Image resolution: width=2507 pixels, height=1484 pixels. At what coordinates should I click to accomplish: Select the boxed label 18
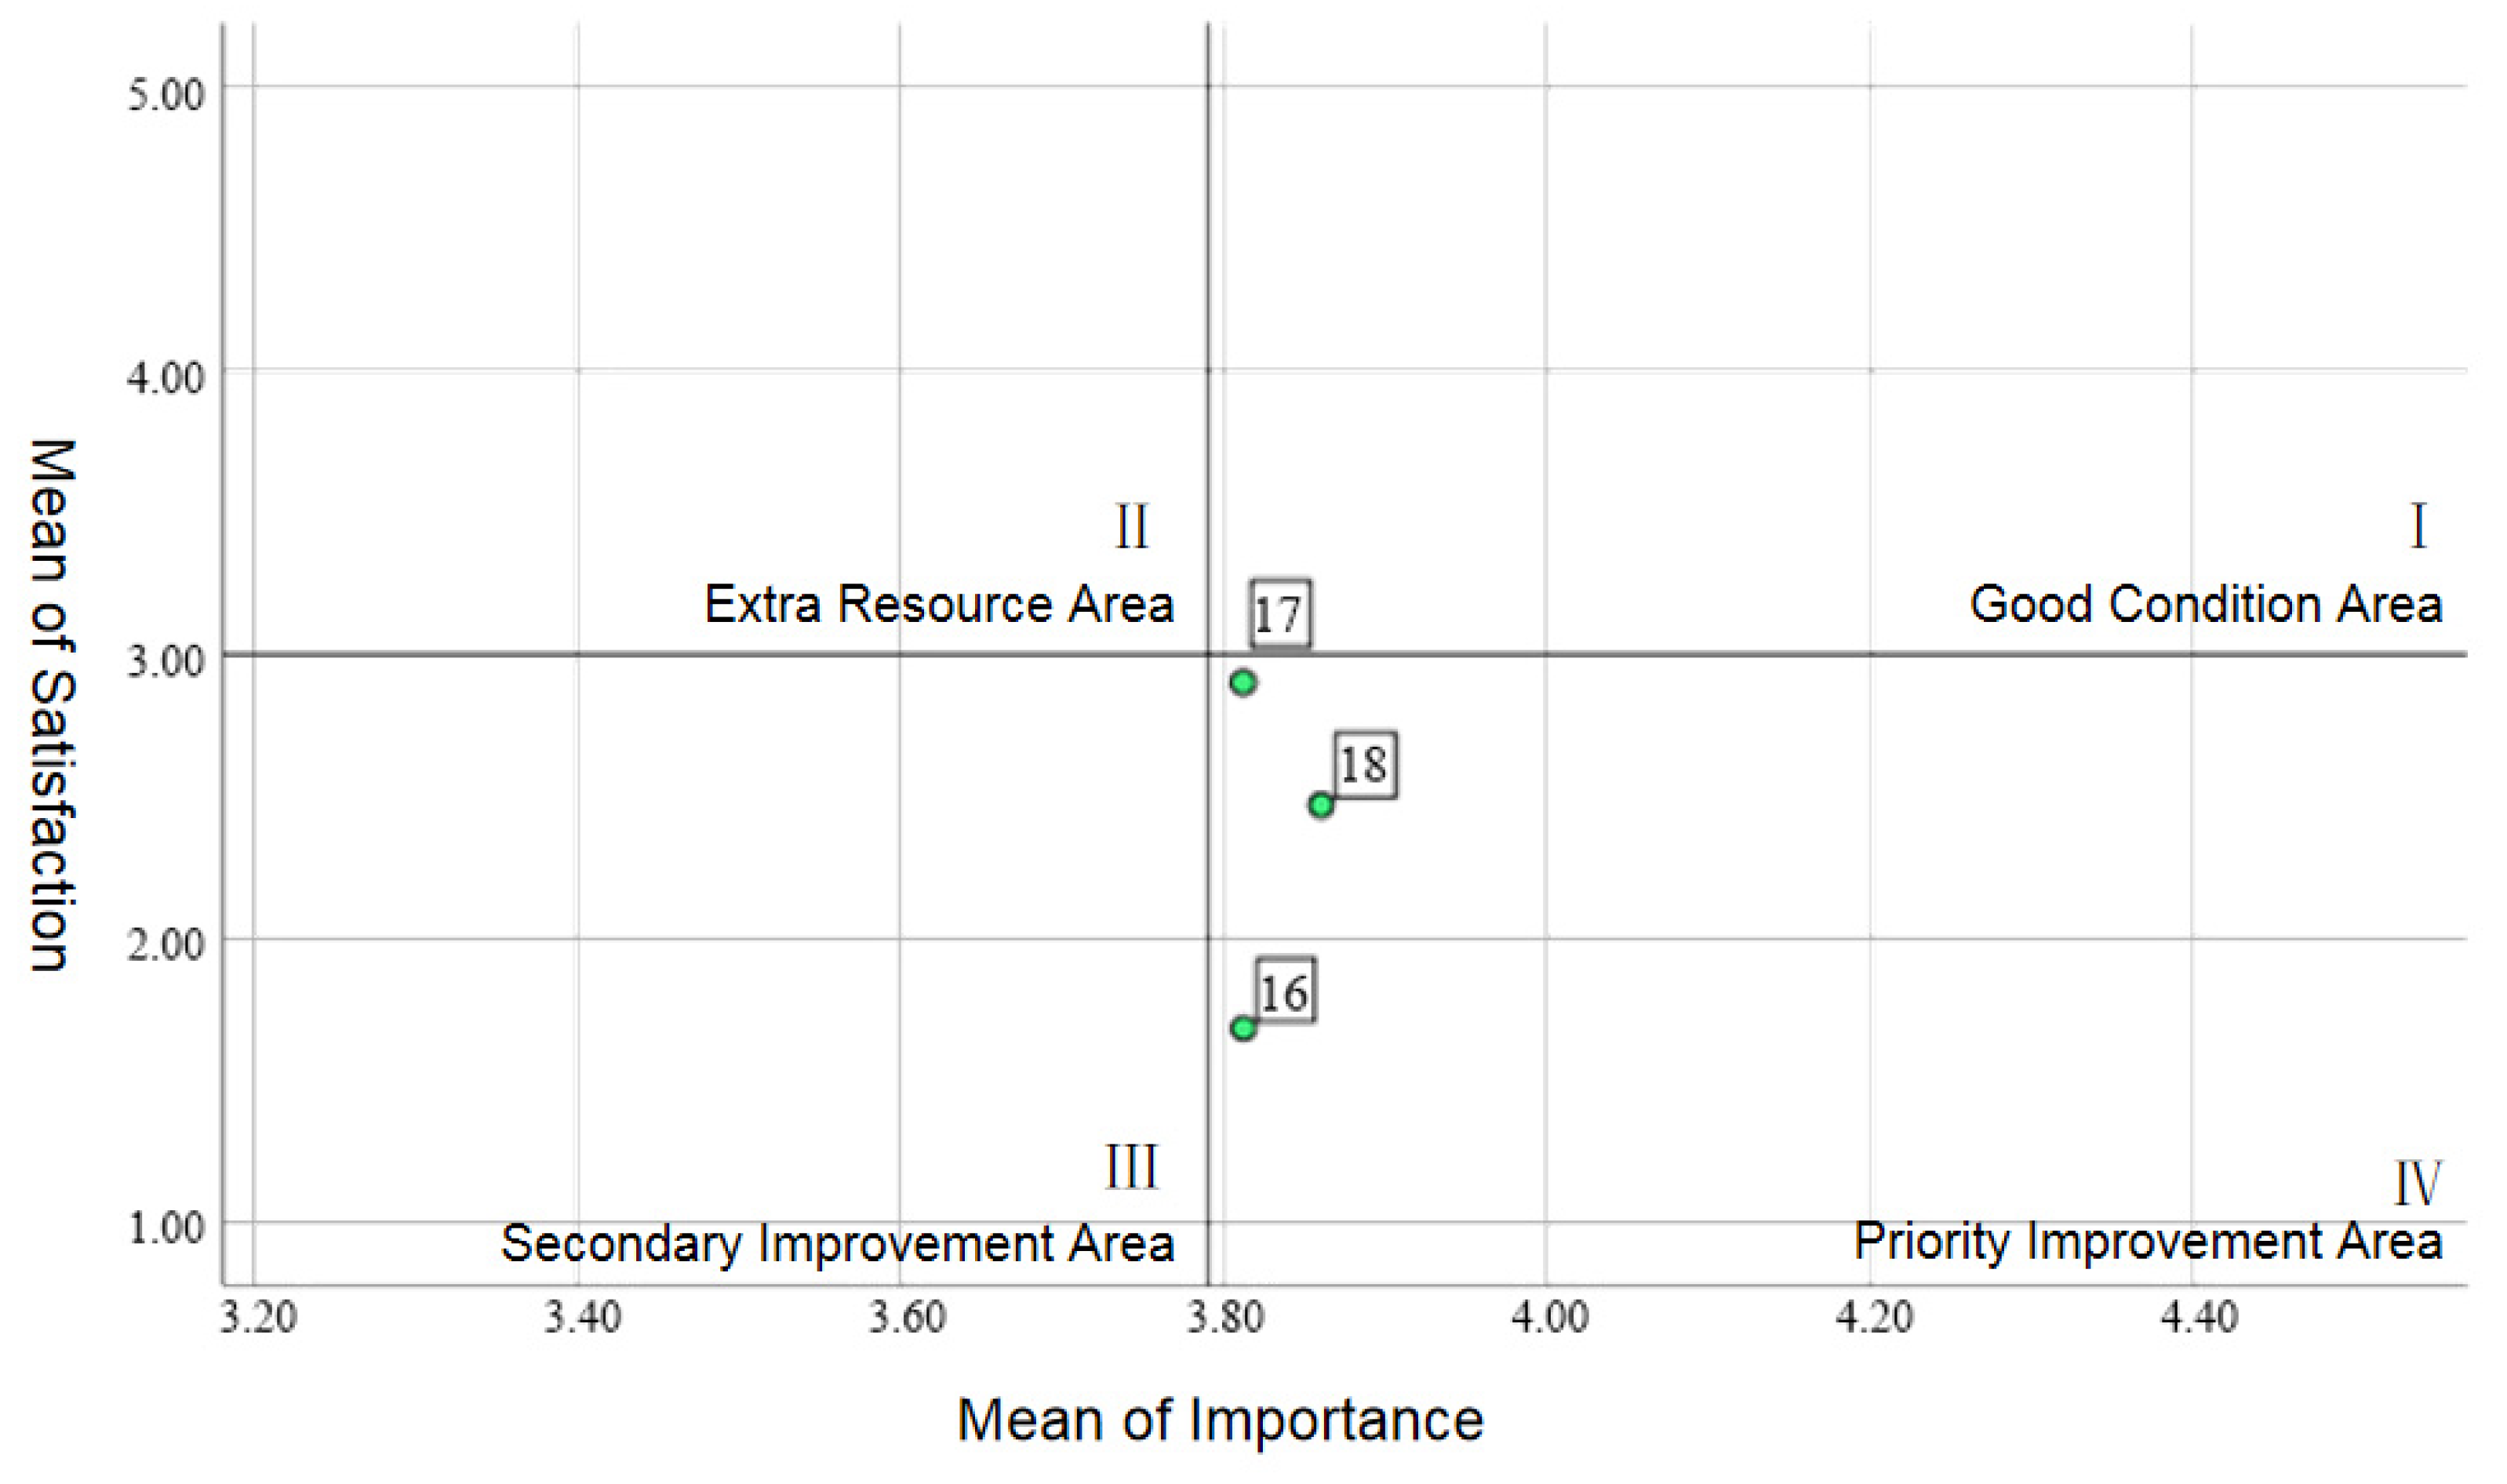pyautogui.click(x=1364, y=766)
